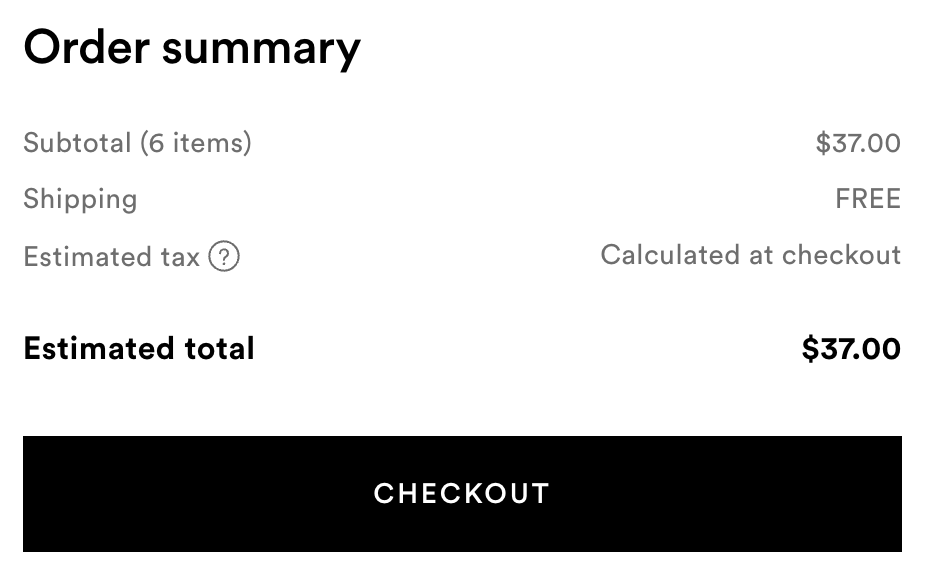Click the (6 items) count text
This screenshot has width=930, height=576.
[x=196, y=143]
